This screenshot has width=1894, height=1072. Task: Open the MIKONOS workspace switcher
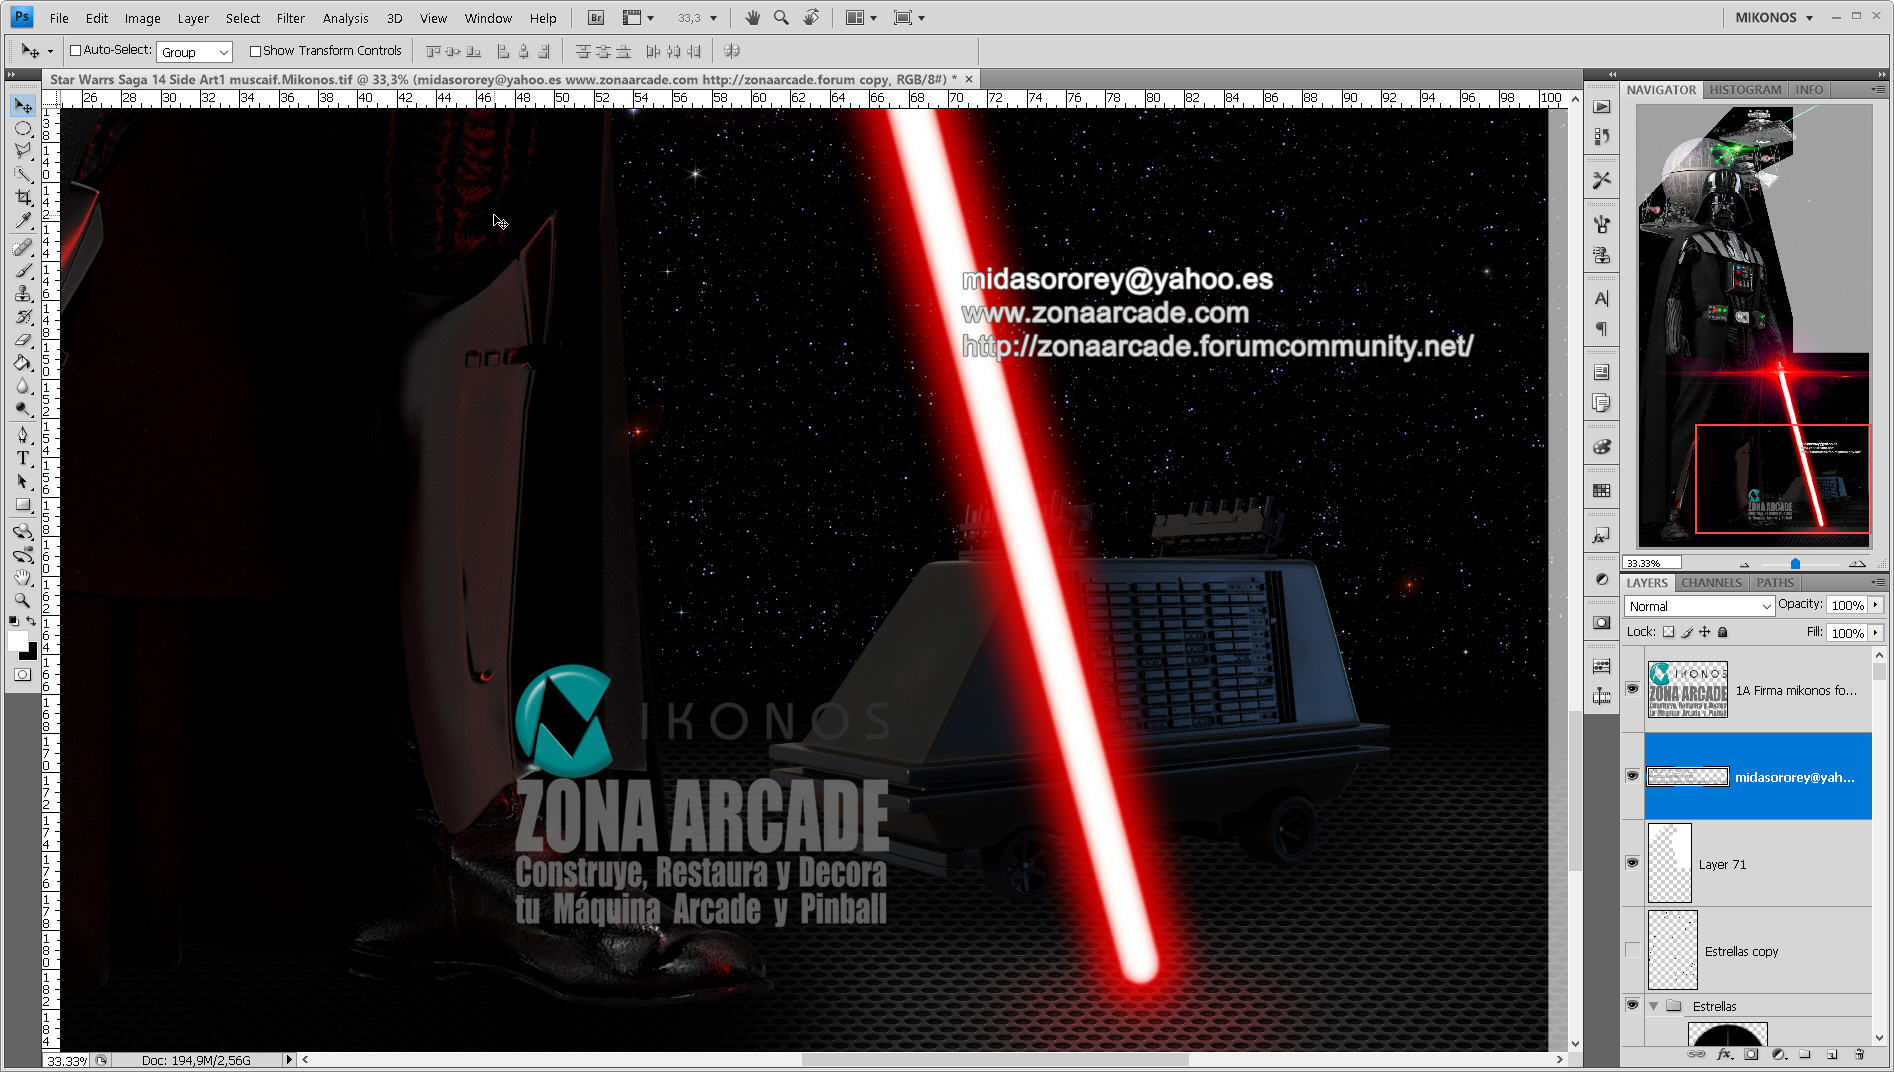[x=1774, y=18]
